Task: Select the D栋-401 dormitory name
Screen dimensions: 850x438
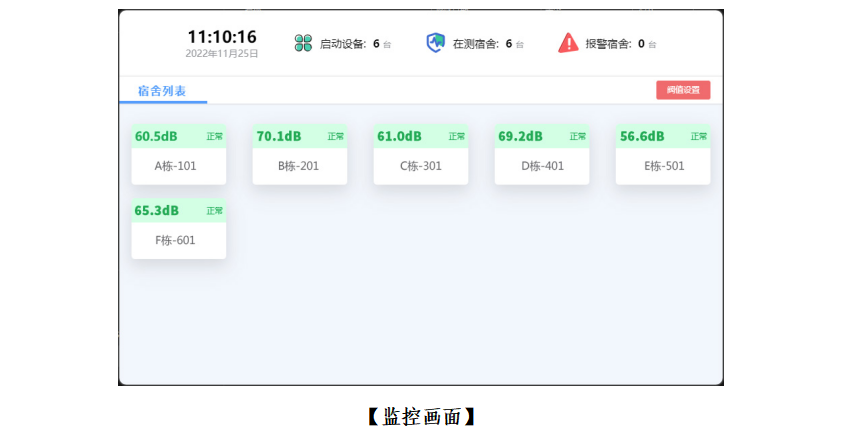Action: click(542, 166)
